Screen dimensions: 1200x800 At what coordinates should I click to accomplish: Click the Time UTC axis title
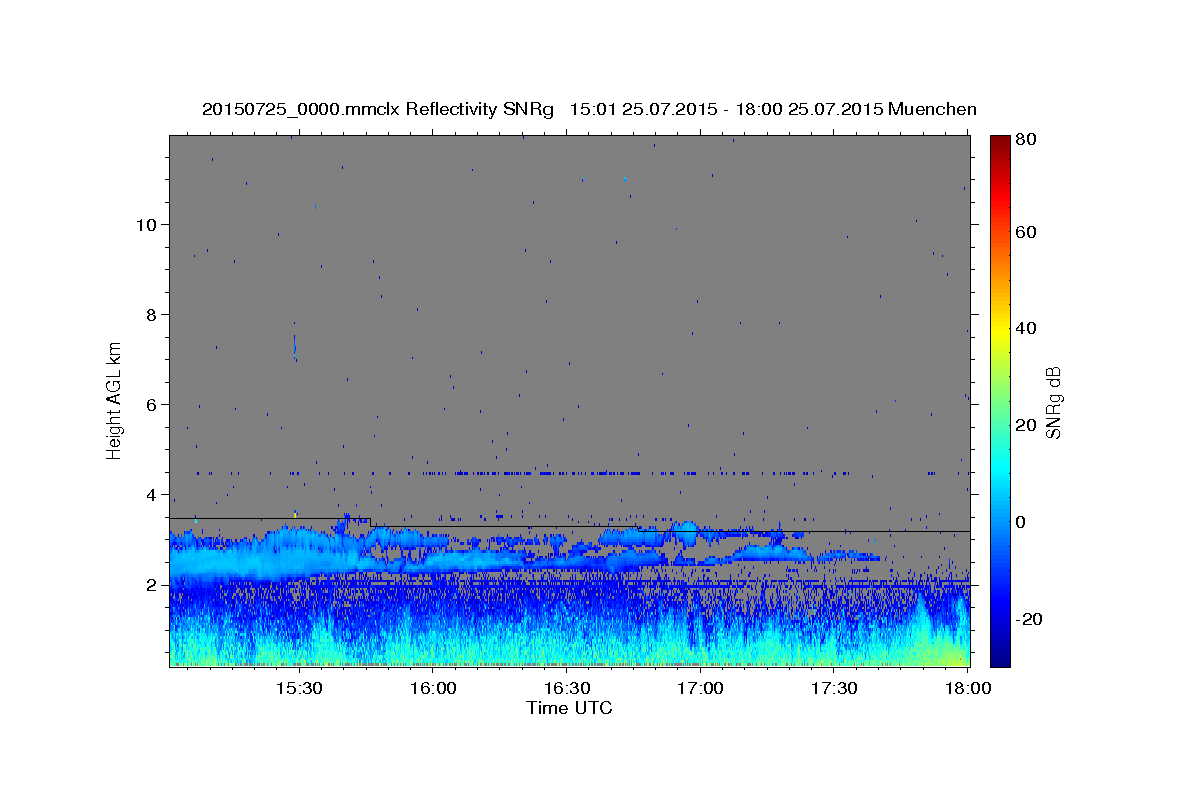click(x=569, y=708)
